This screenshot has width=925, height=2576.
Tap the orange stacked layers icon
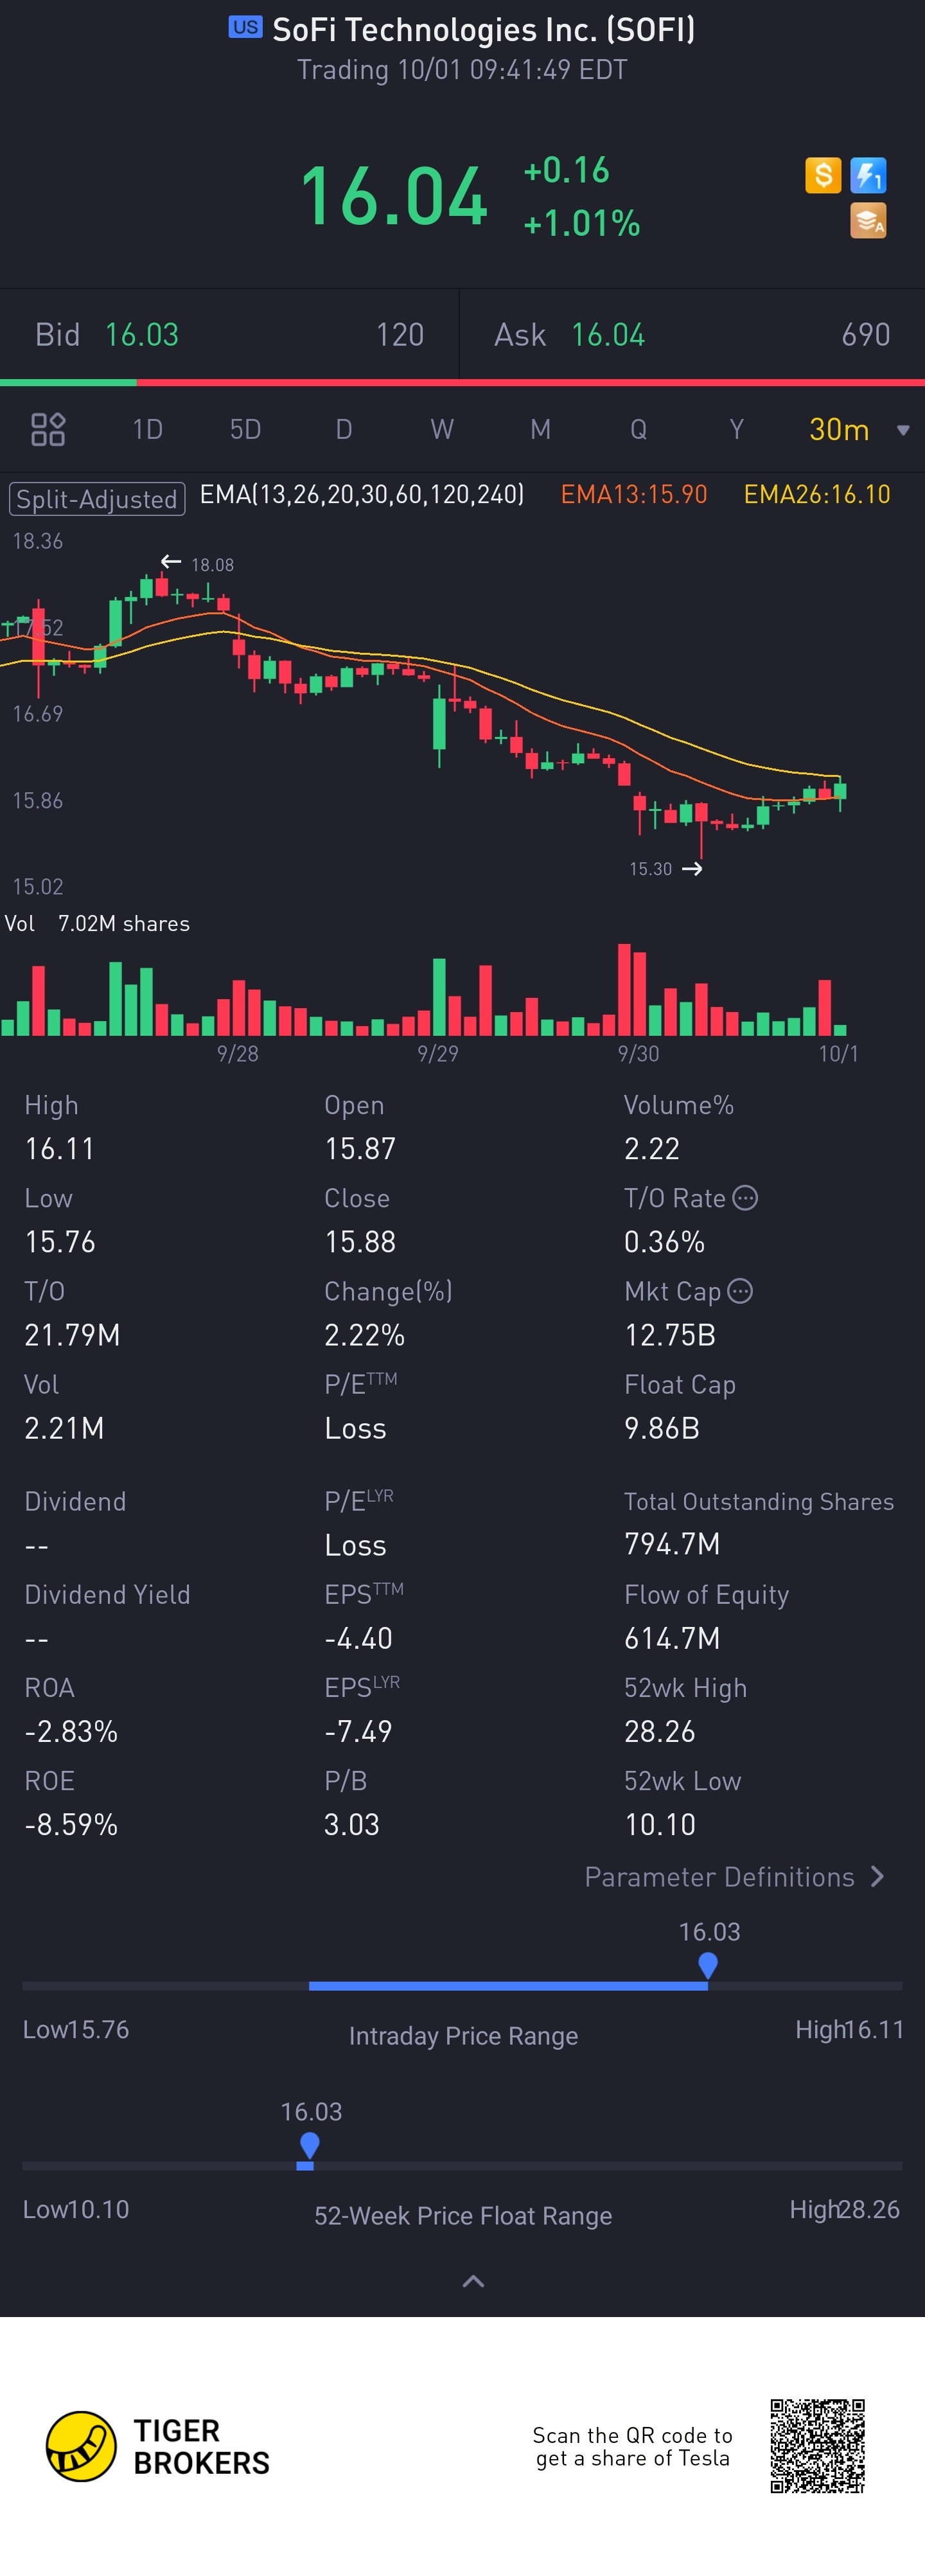[x=868, y=221]
